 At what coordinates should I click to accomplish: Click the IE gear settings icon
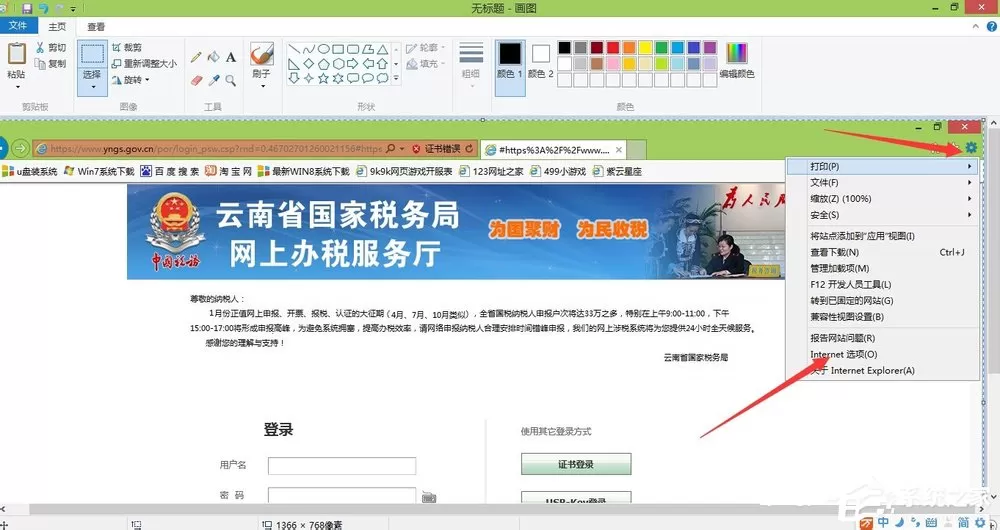[971, 148]
